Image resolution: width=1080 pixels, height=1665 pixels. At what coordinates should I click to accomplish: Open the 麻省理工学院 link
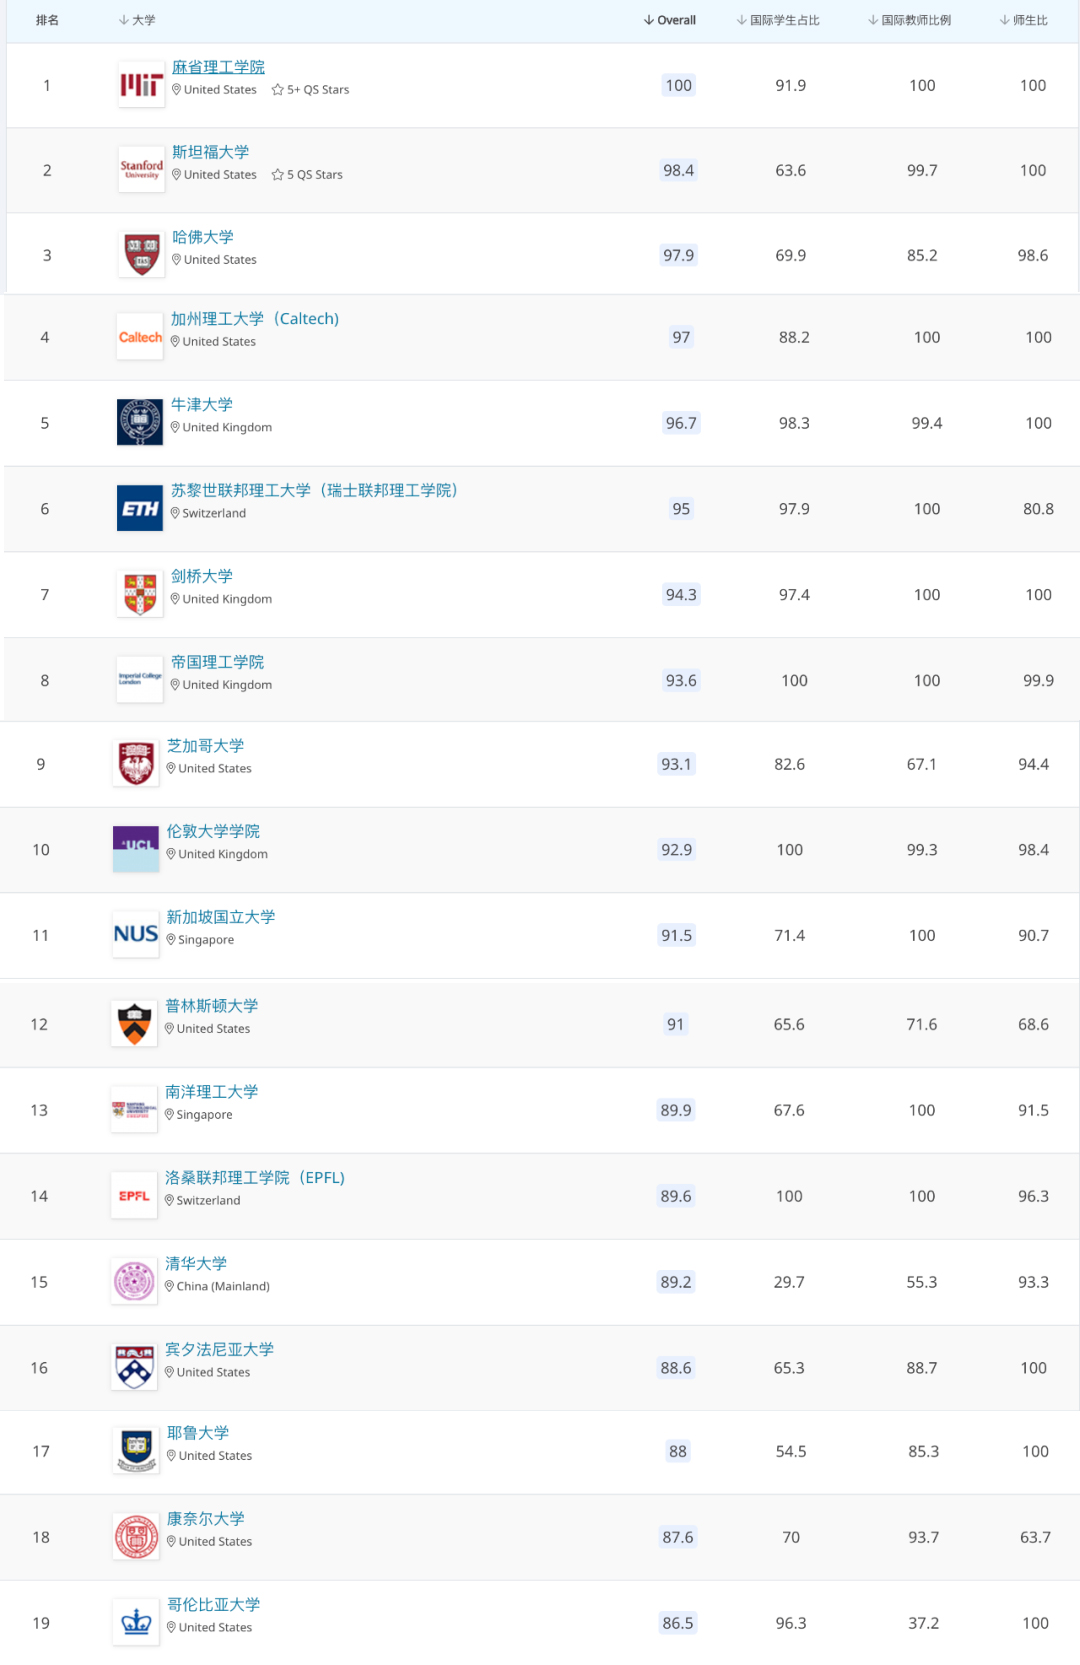click(218, 67)
